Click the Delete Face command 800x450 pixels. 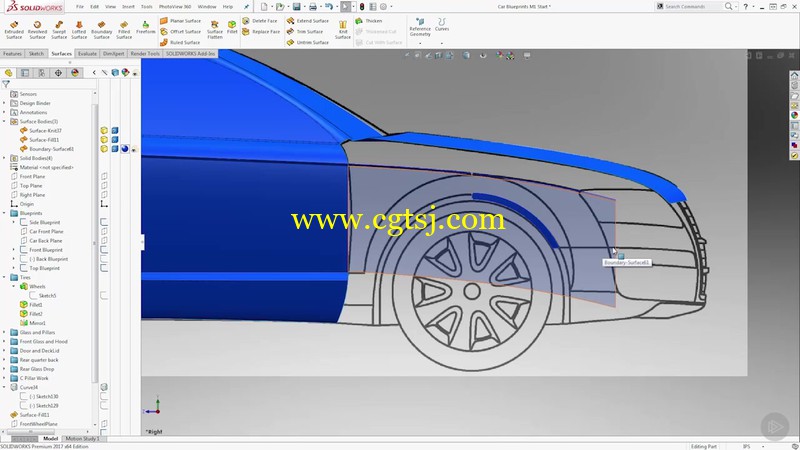click(x=260, y=21)
